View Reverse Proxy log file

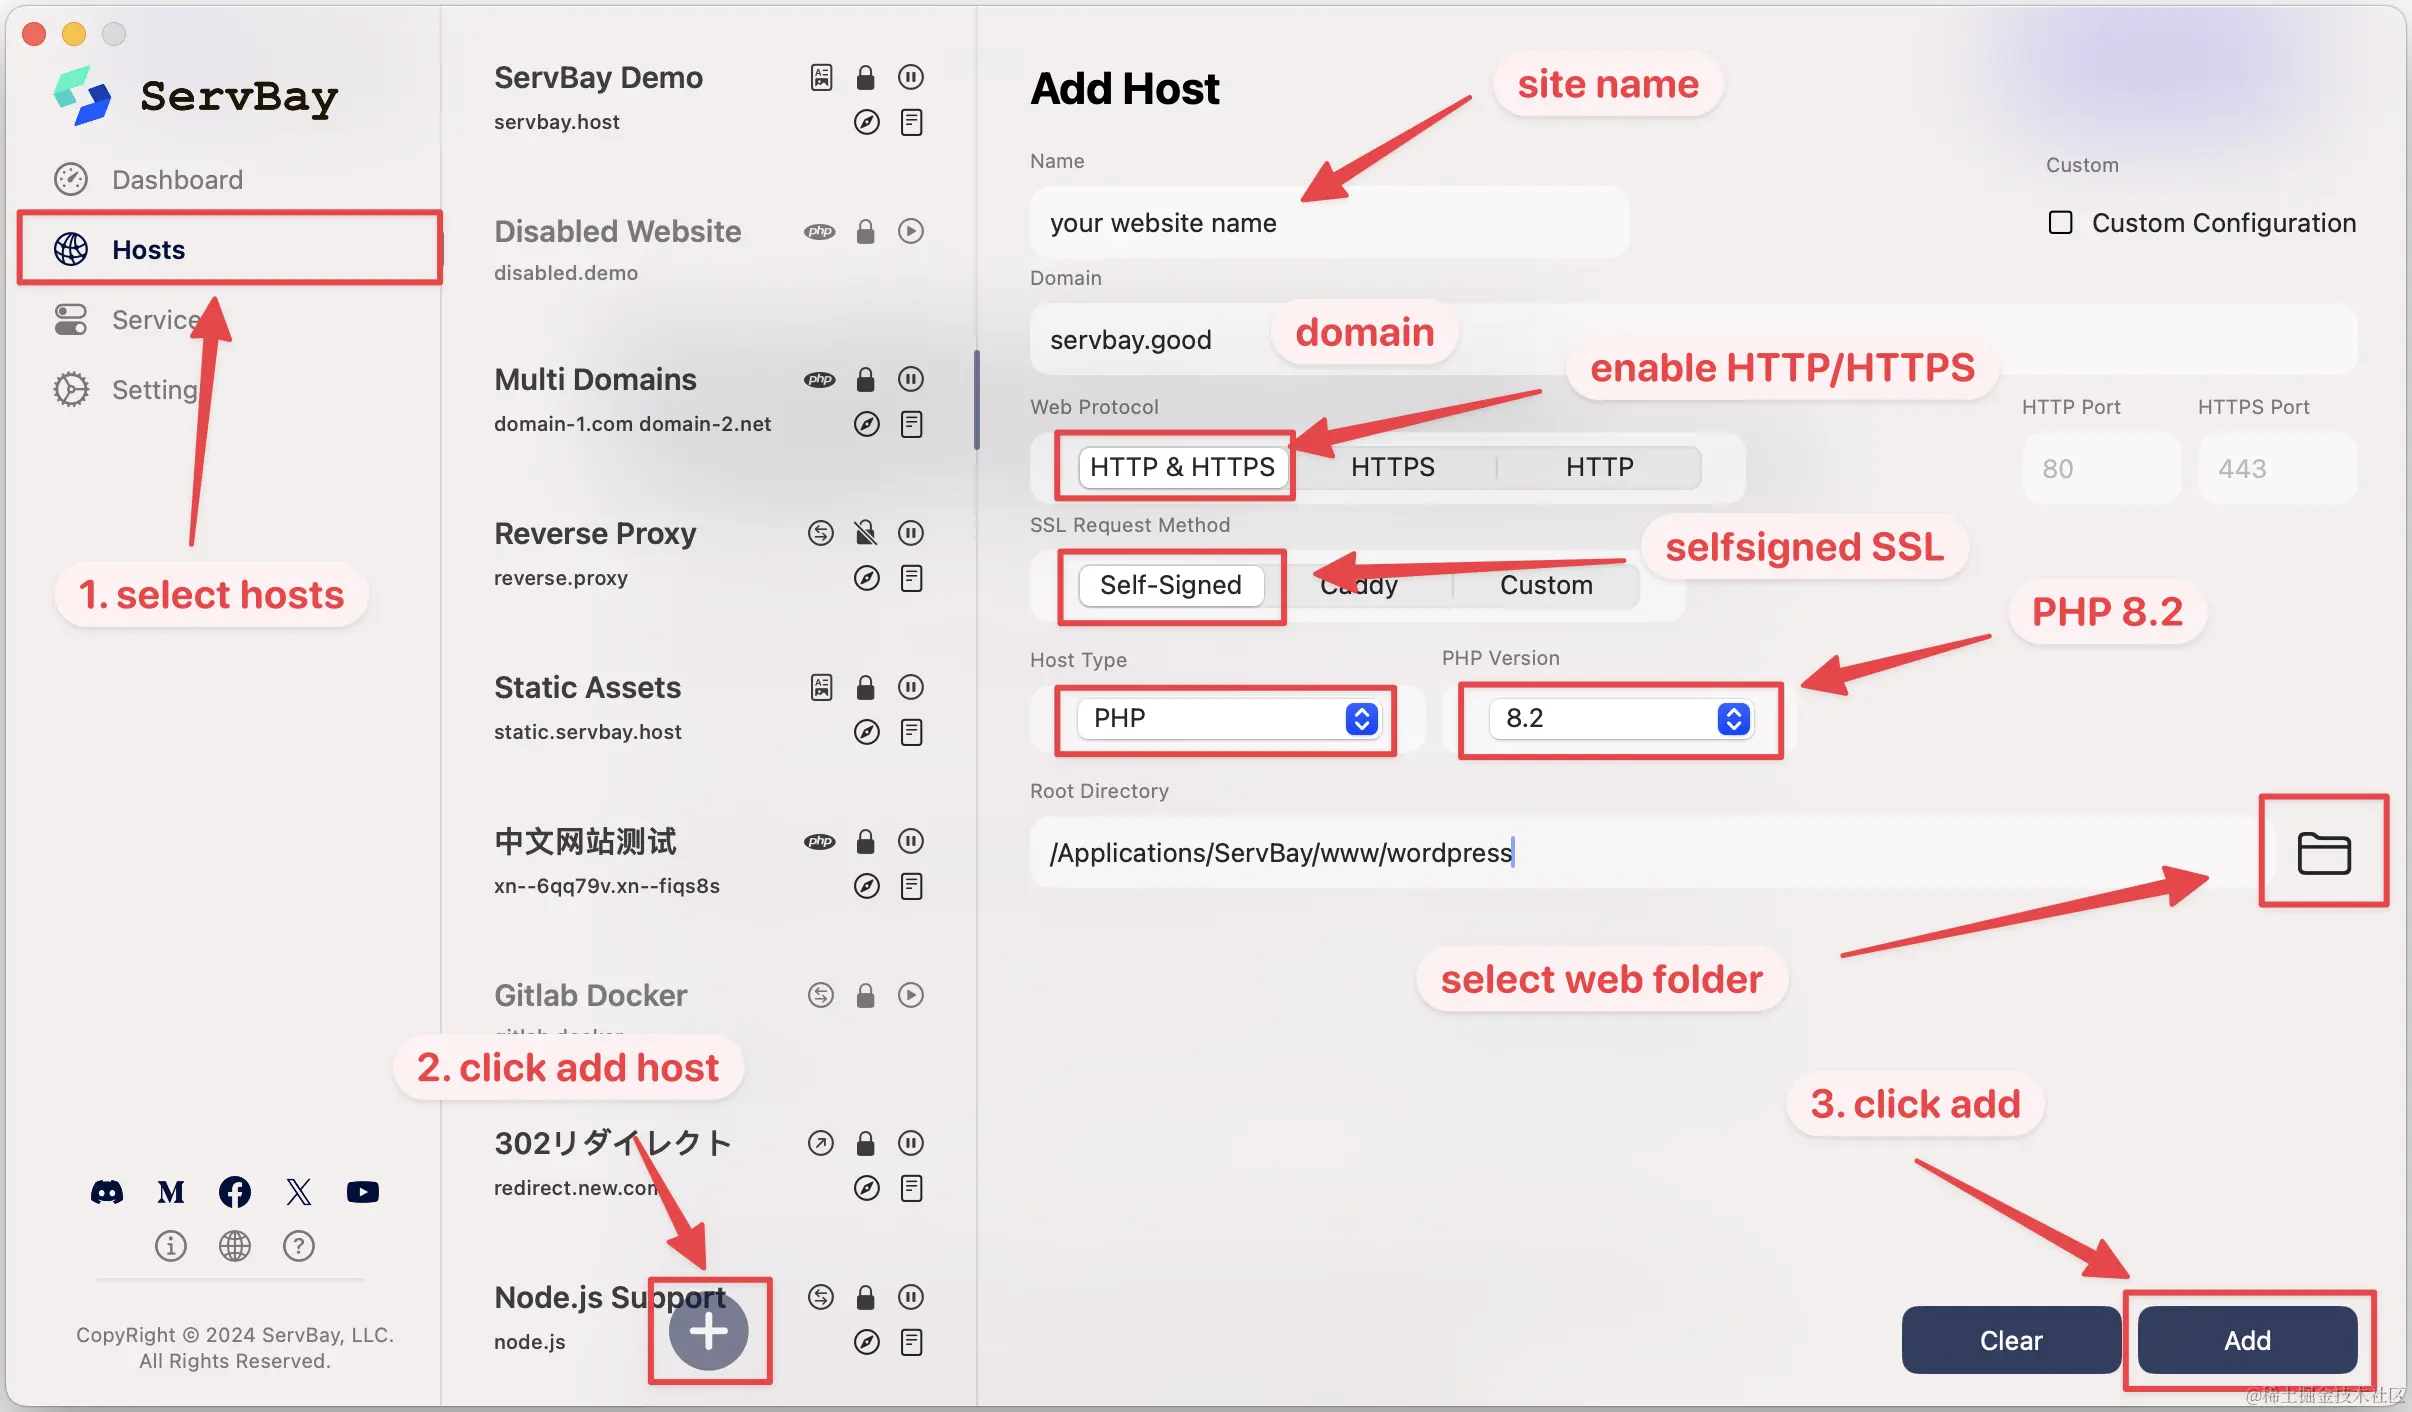(x=911, y=578)
